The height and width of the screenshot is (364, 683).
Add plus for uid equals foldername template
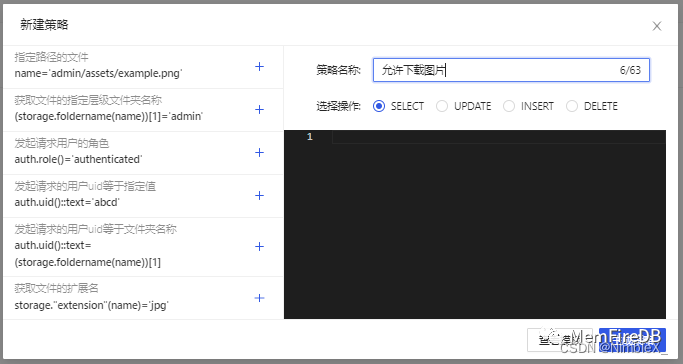tap(259, 246)
